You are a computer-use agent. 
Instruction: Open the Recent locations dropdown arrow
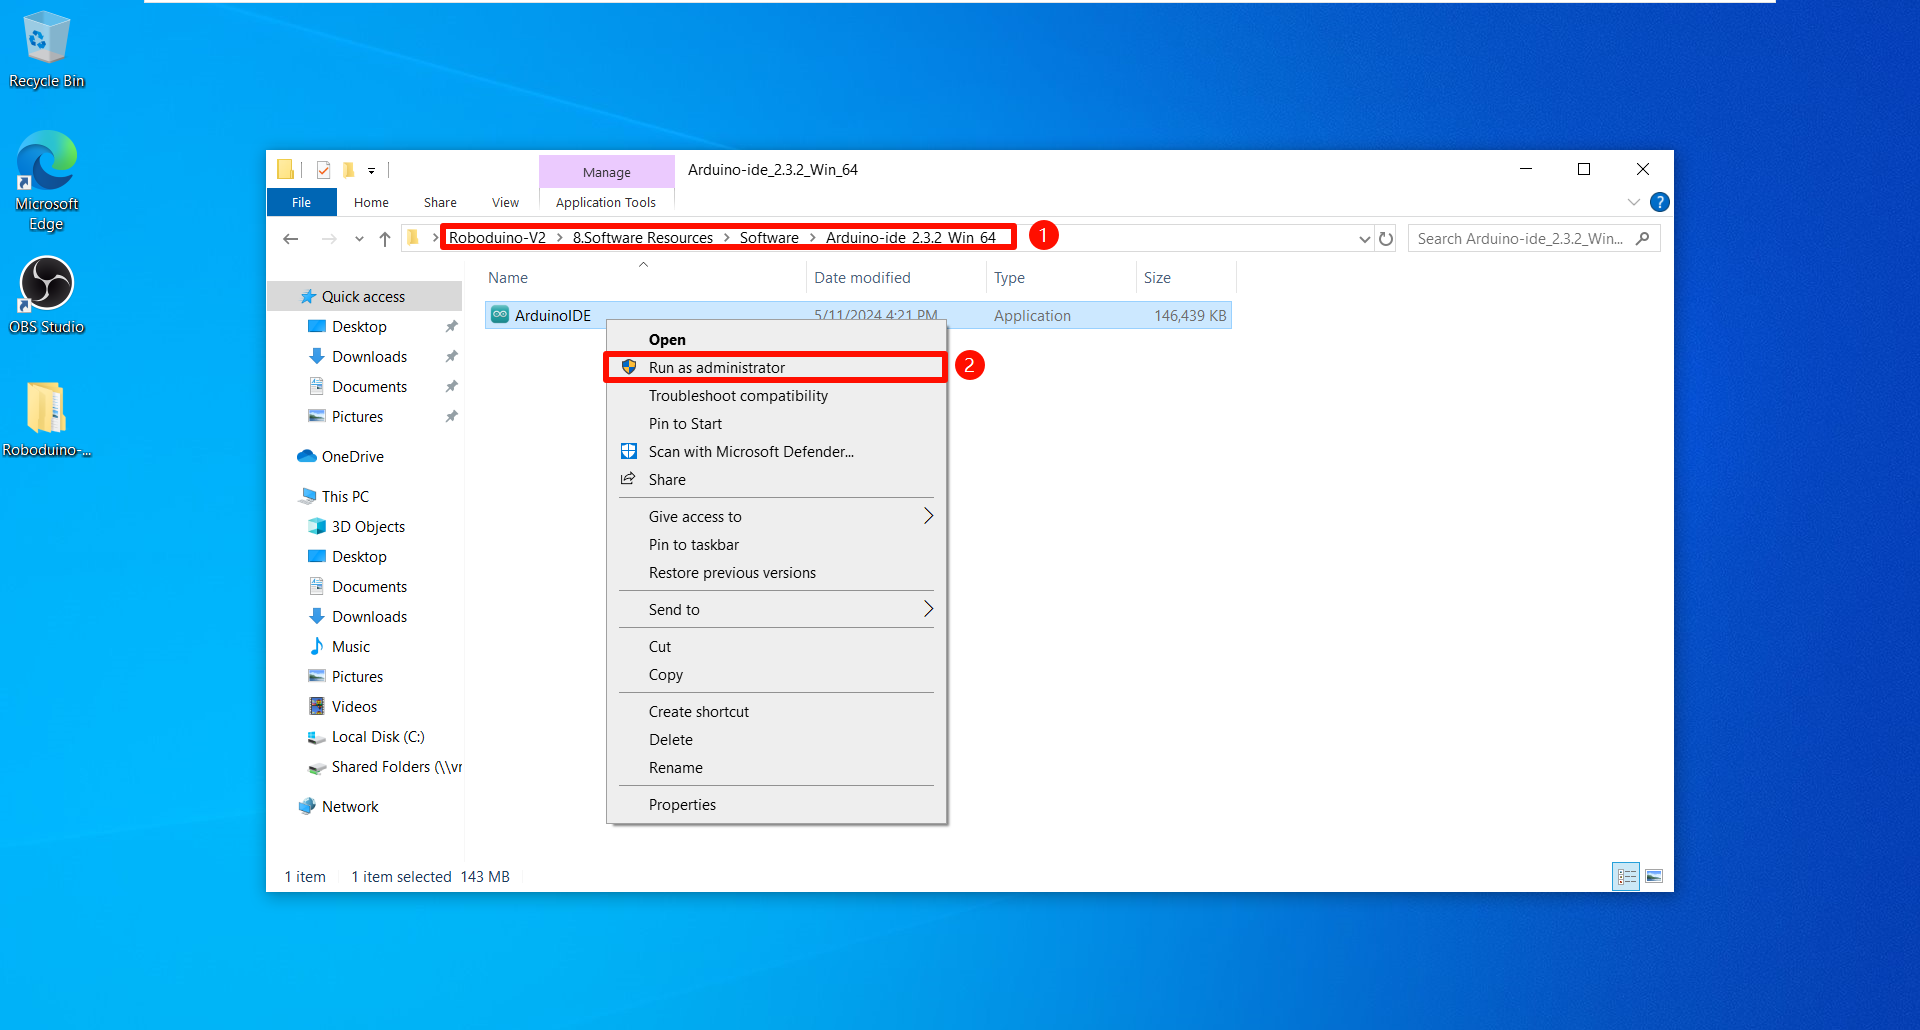tap(359, 239)
